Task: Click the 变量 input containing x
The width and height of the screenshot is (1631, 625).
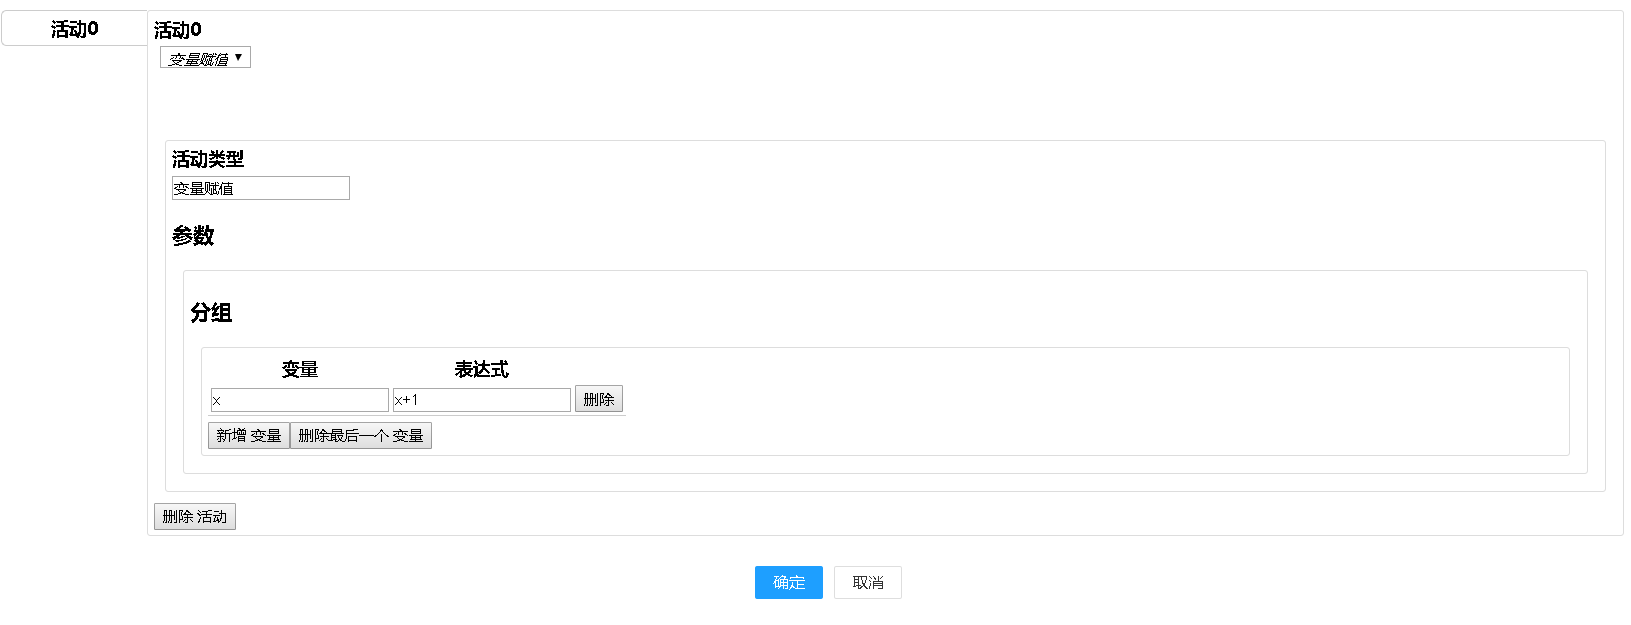Action: (x=300, y=400)
